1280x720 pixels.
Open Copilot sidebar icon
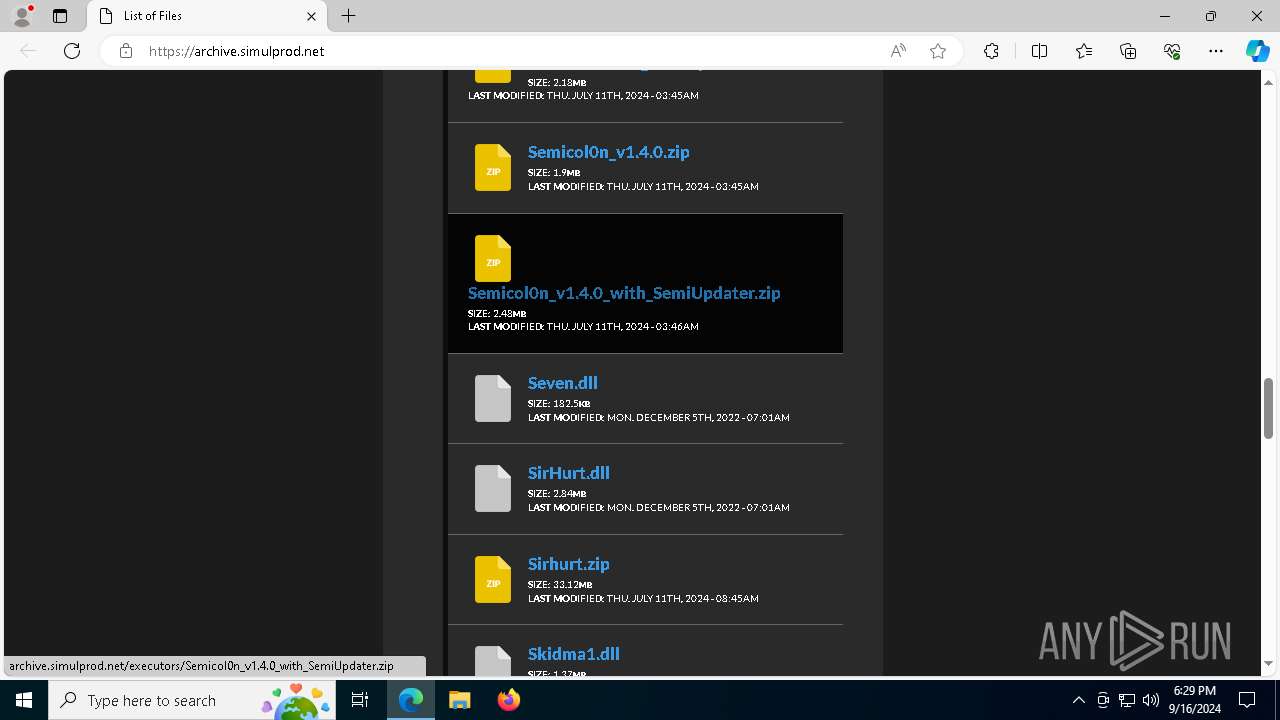click(1257, 51)
